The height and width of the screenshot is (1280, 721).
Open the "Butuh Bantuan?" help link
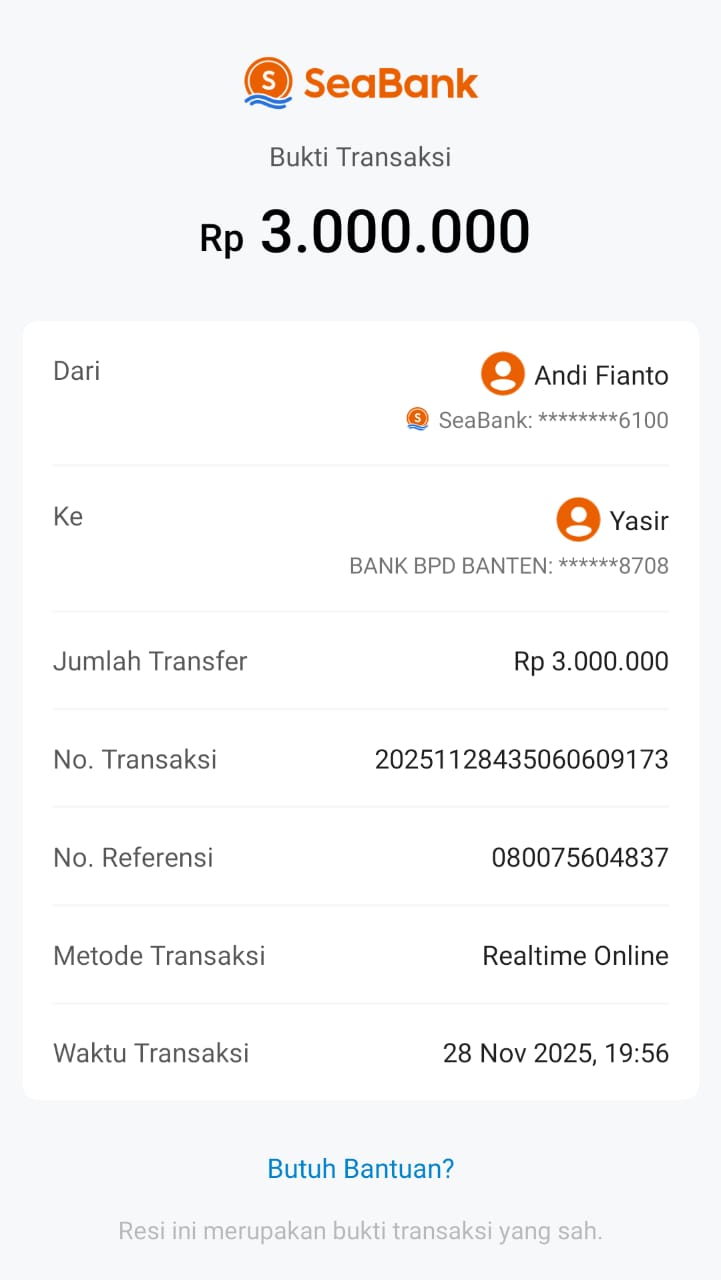tap(361, 1168)
